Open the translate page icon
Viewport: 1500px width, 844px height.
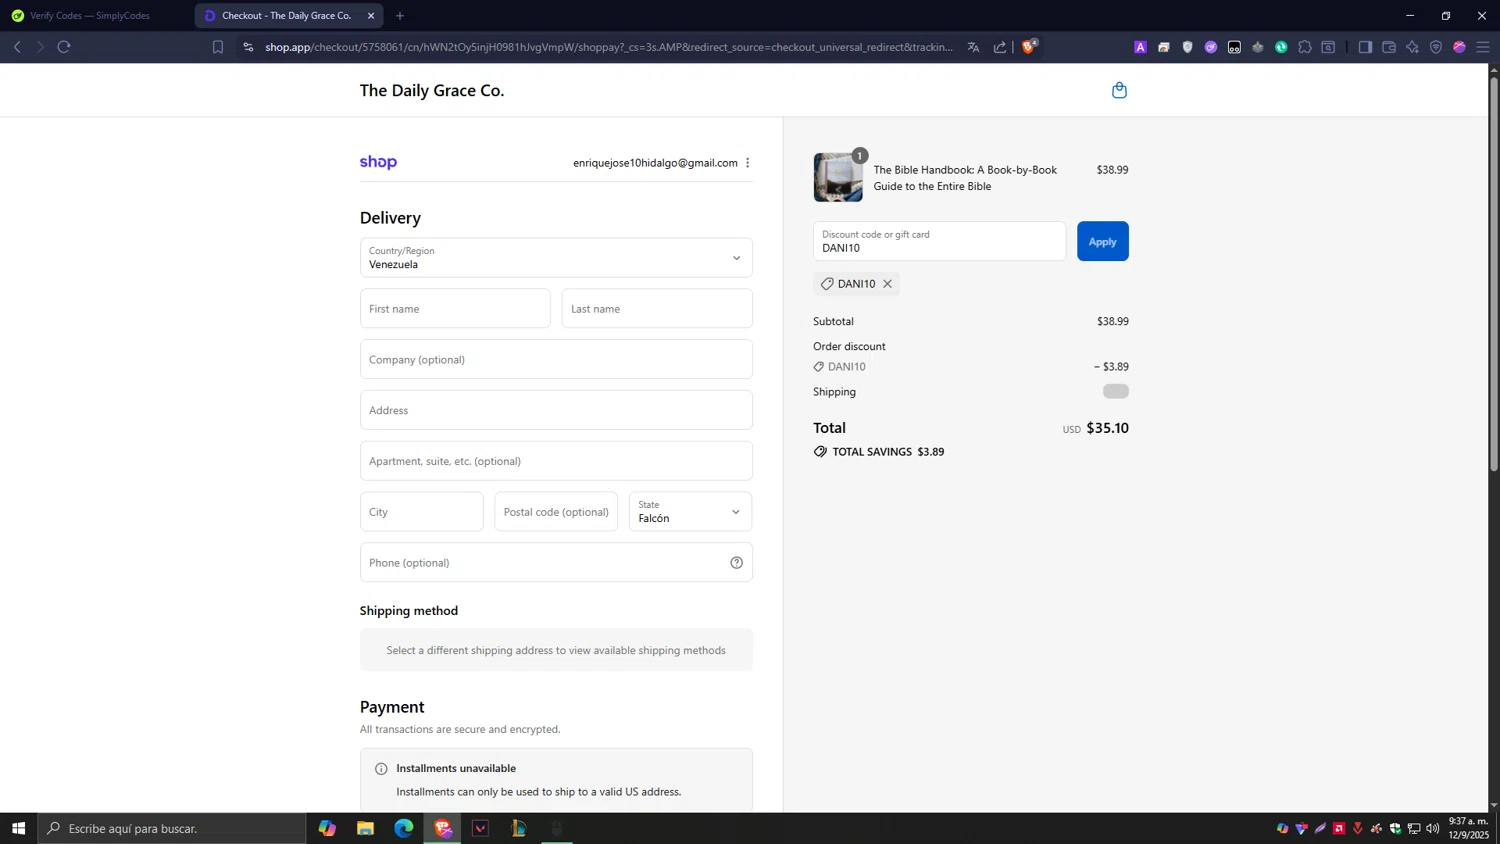click(x=973, y=47)
